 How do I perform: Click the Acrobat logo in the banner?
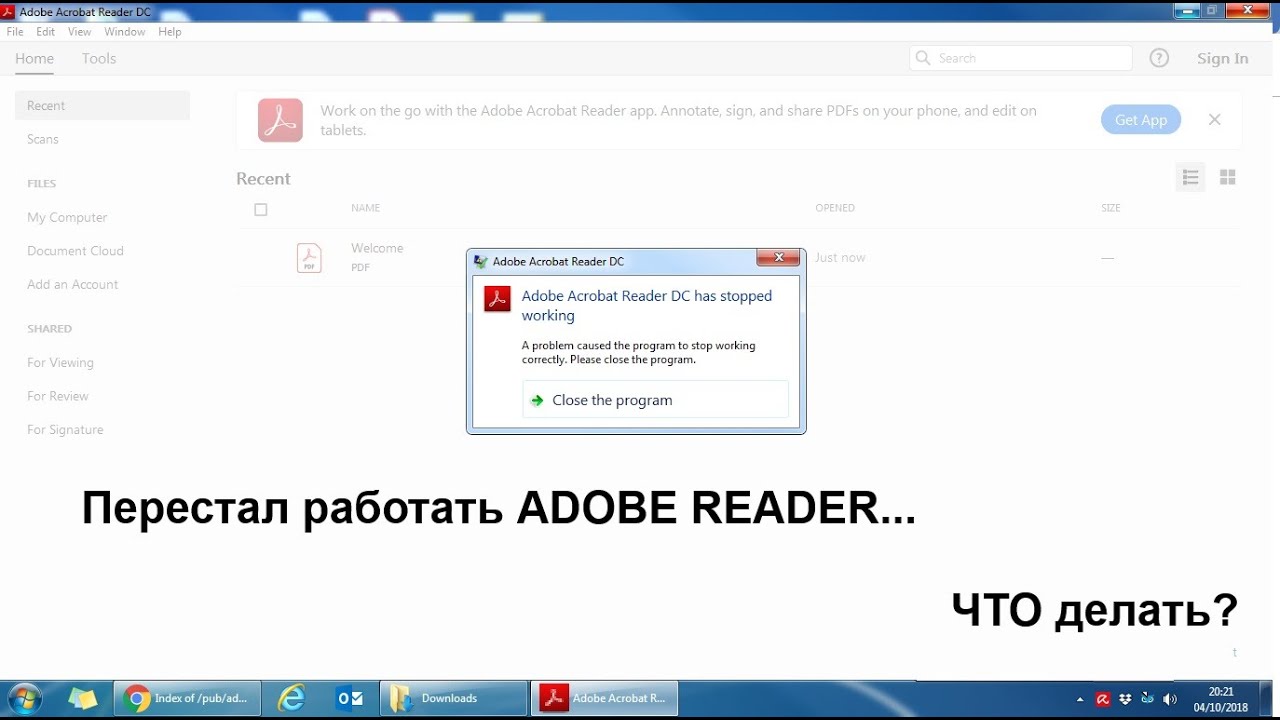pyautogui.click(x=280, y=120)
